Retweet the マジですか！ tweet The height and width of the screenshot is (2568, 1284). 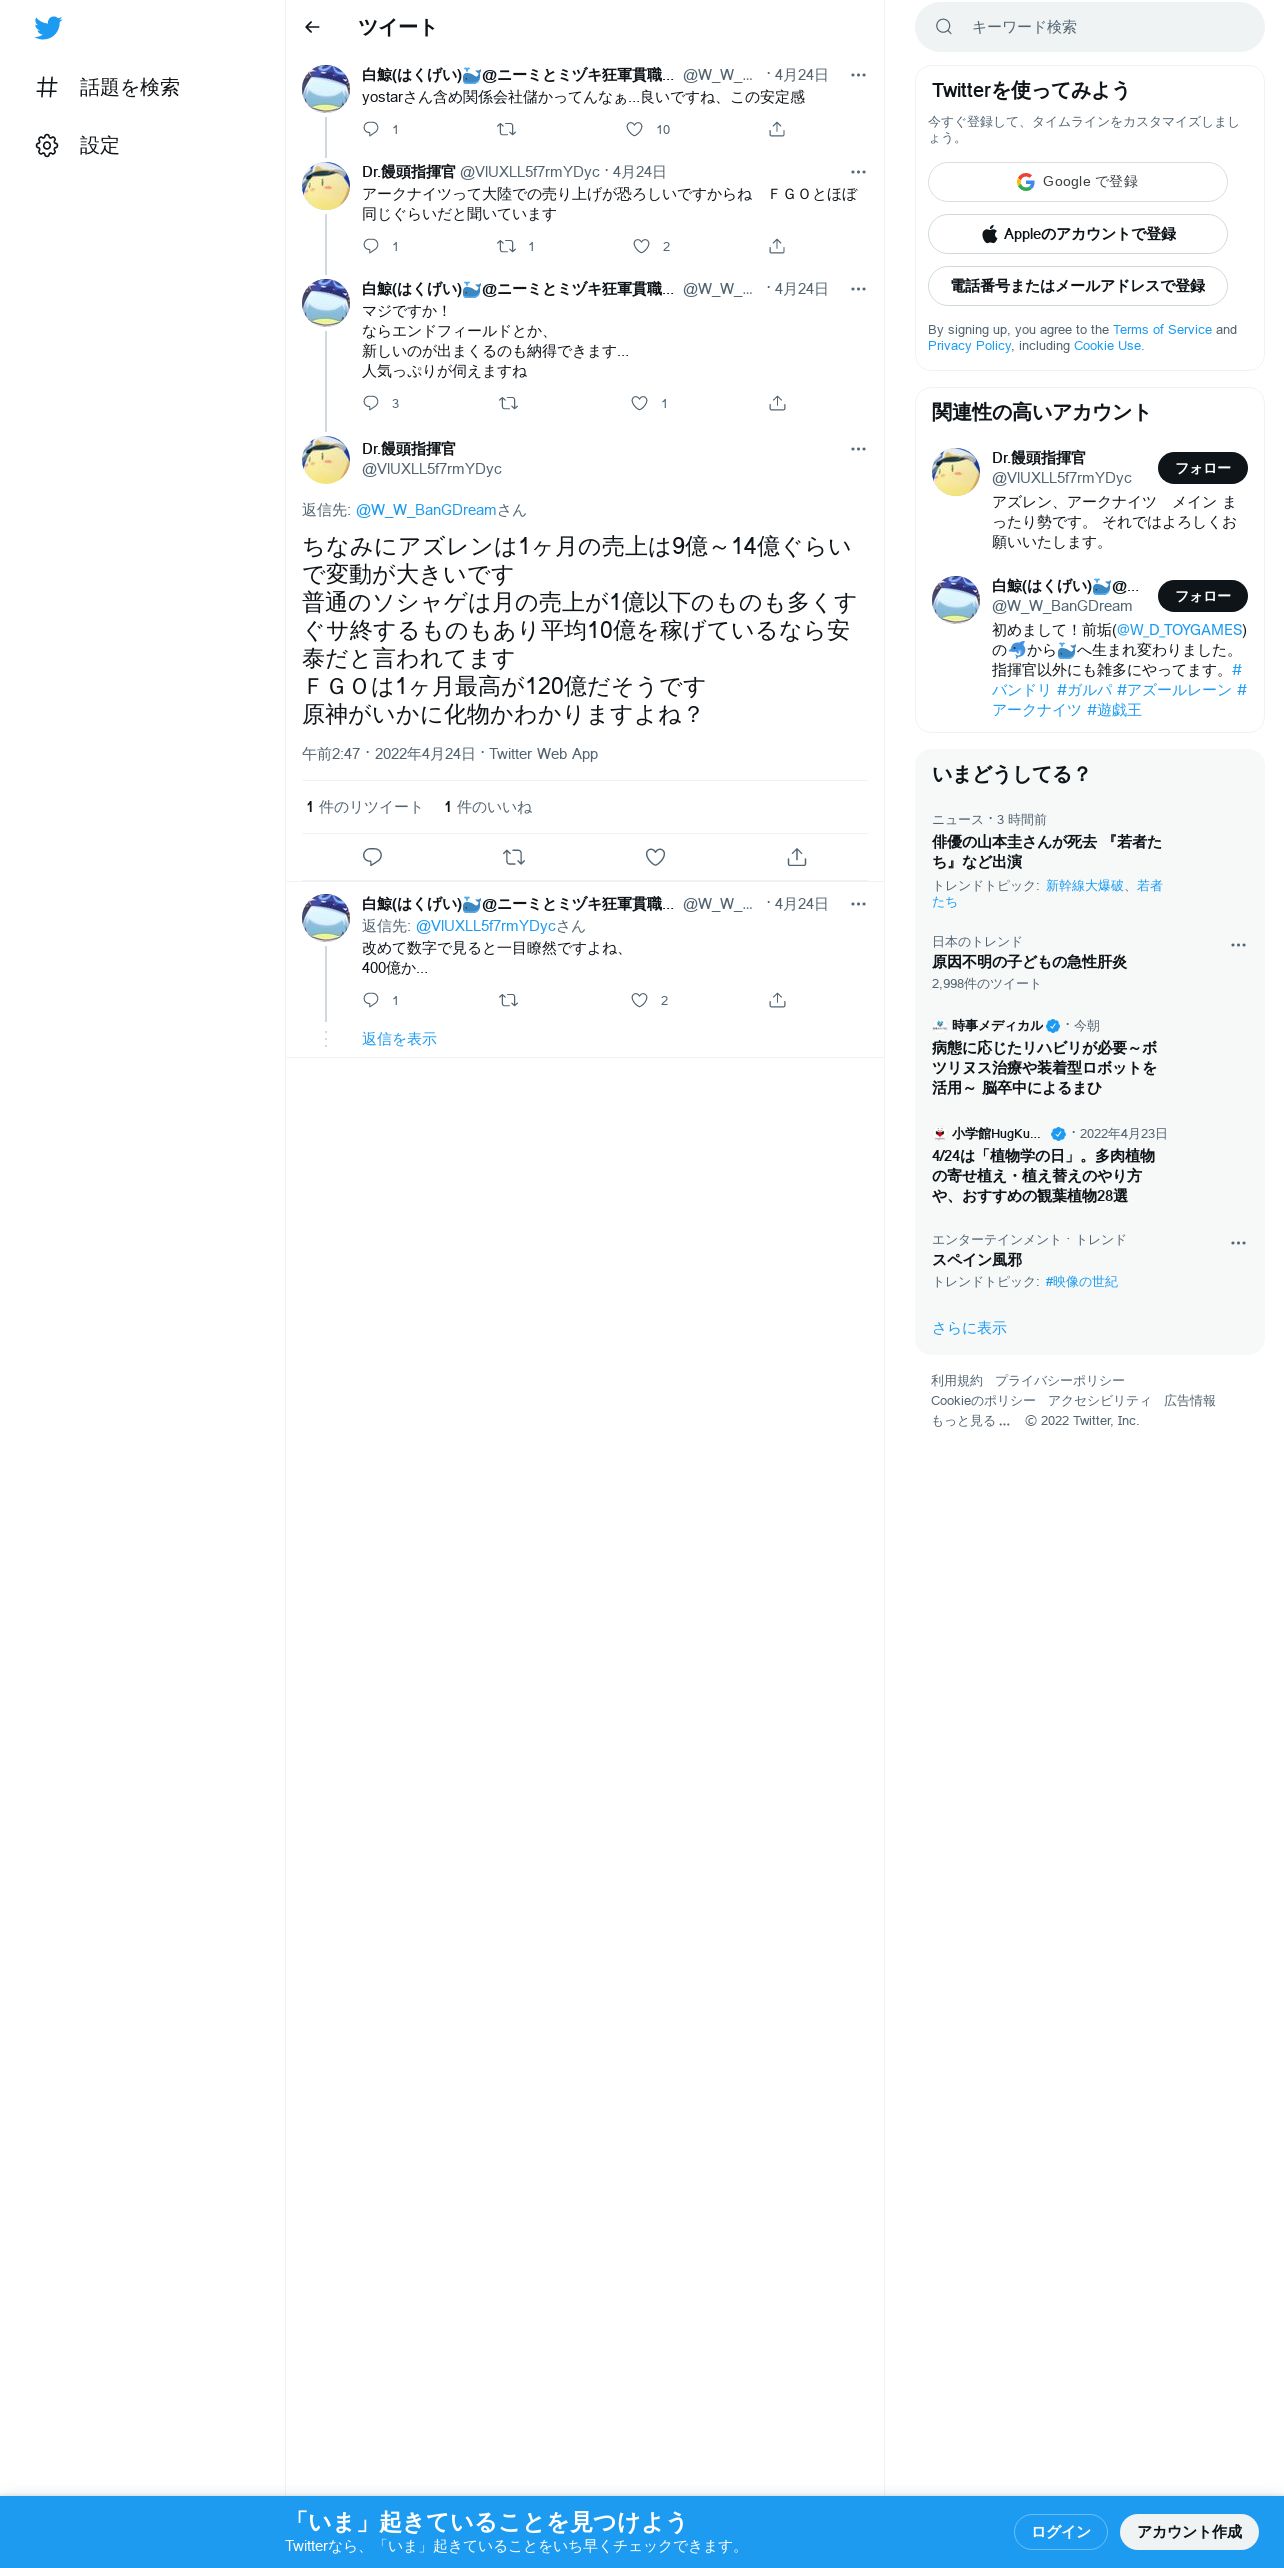click(x=508, y=403)
